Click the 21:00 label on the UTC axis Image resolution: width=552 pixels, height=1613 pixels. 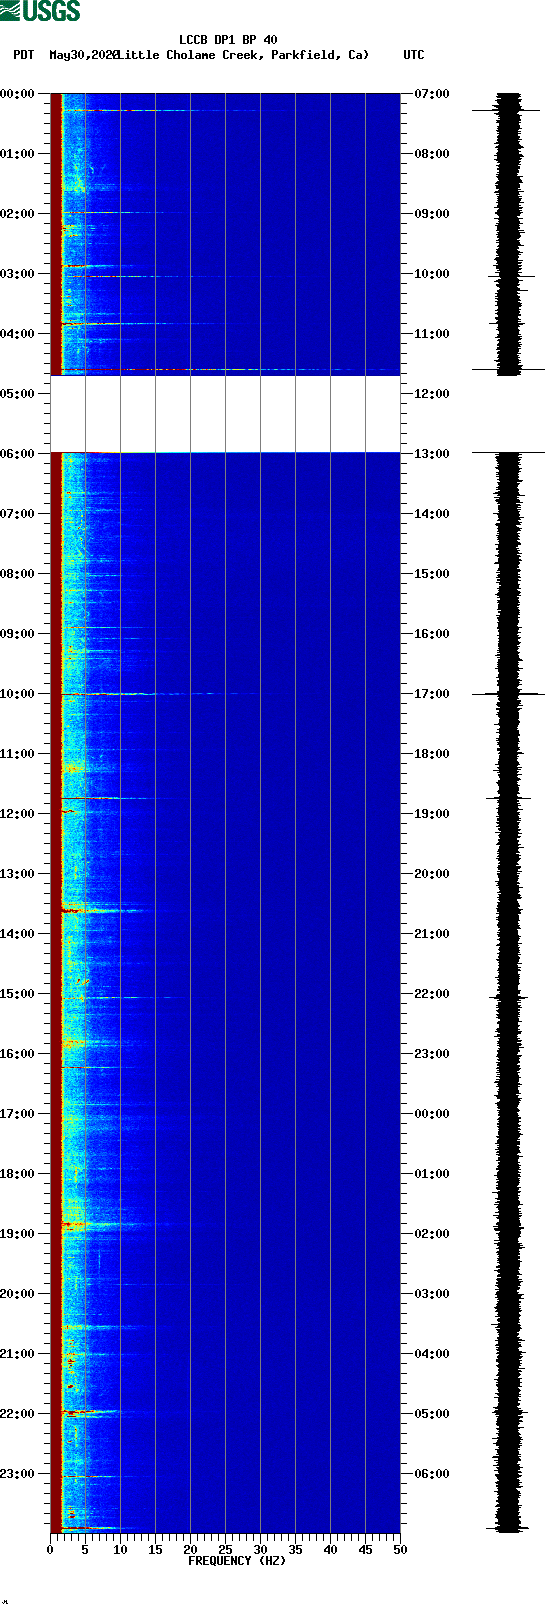point(432,934)
